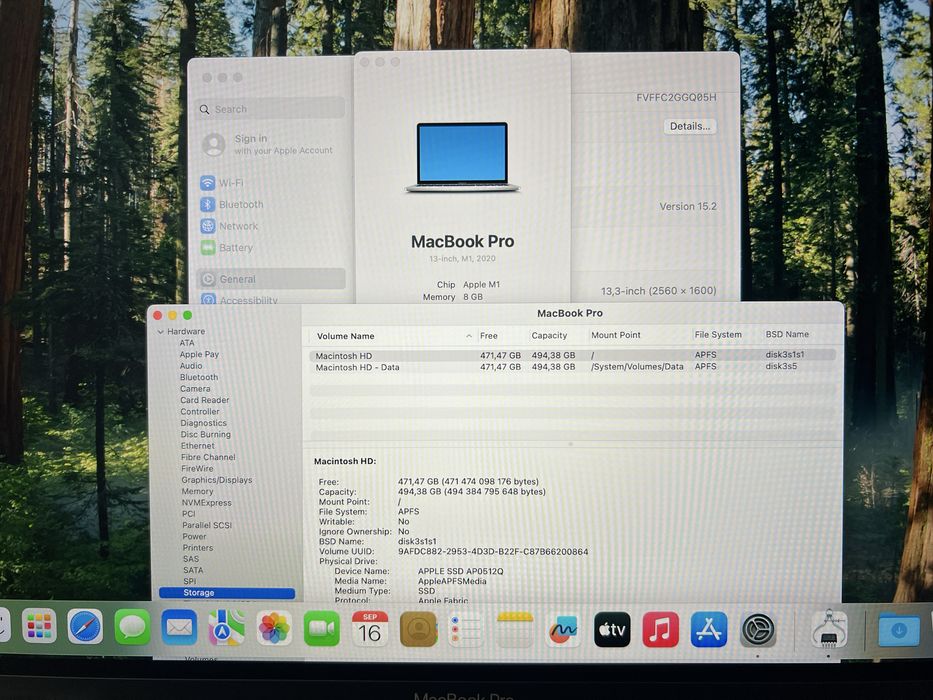Collapse the Hardware tree in System Information

[161, 332]
